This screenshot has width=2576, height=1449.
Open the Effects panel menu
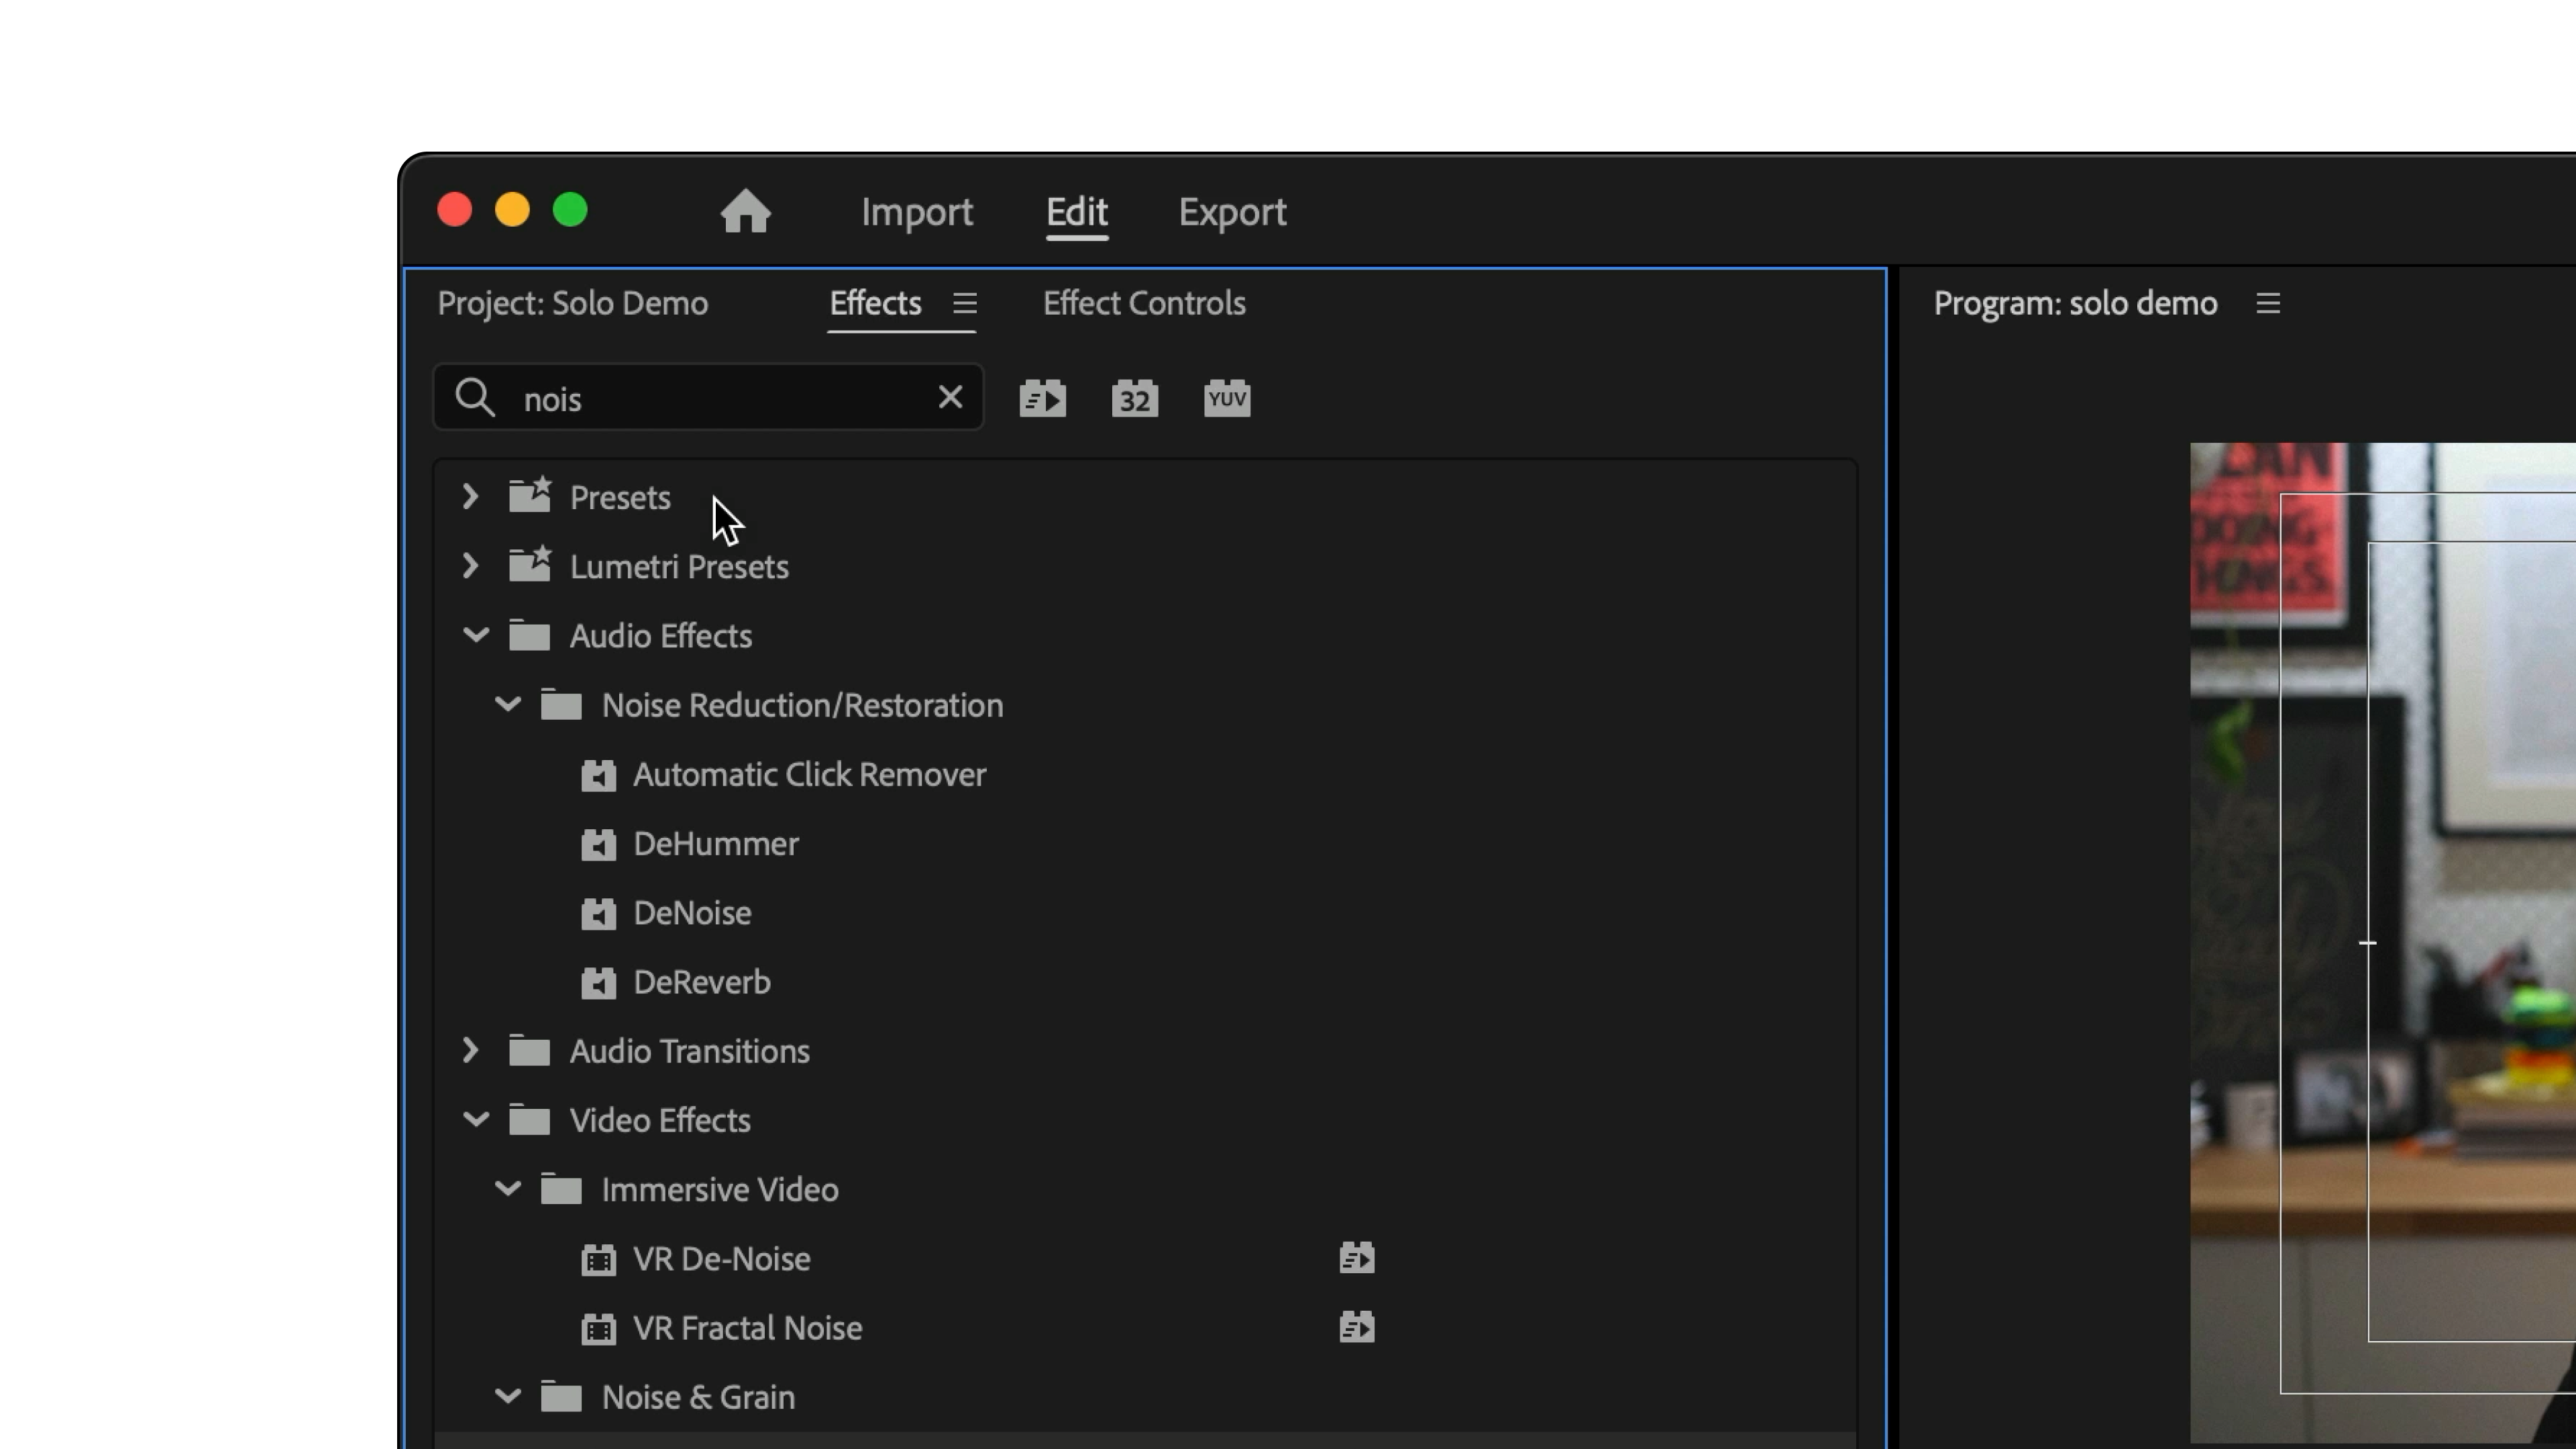click(x=964, y=304)
